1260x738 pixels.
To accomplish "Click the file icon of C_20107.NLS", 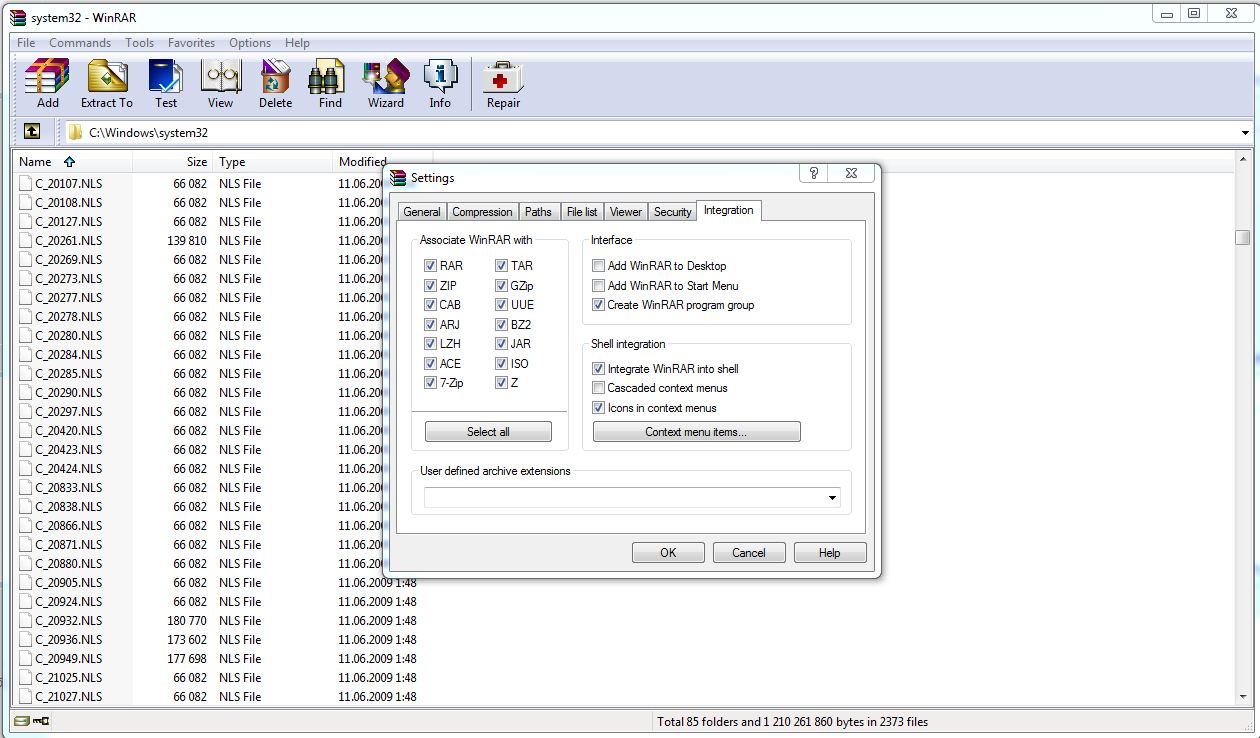I will (x=26, y=183).
